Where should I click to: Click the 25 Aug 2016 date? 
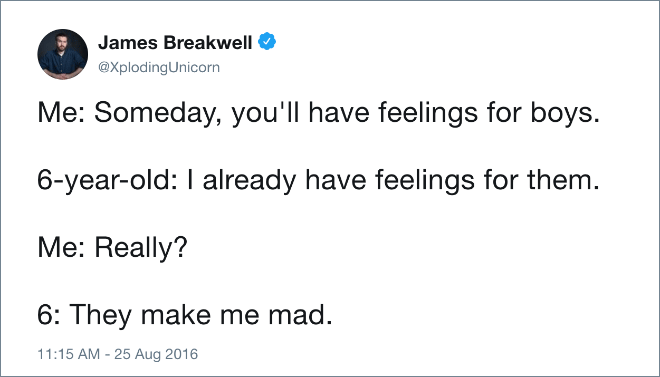coord(156,354)
